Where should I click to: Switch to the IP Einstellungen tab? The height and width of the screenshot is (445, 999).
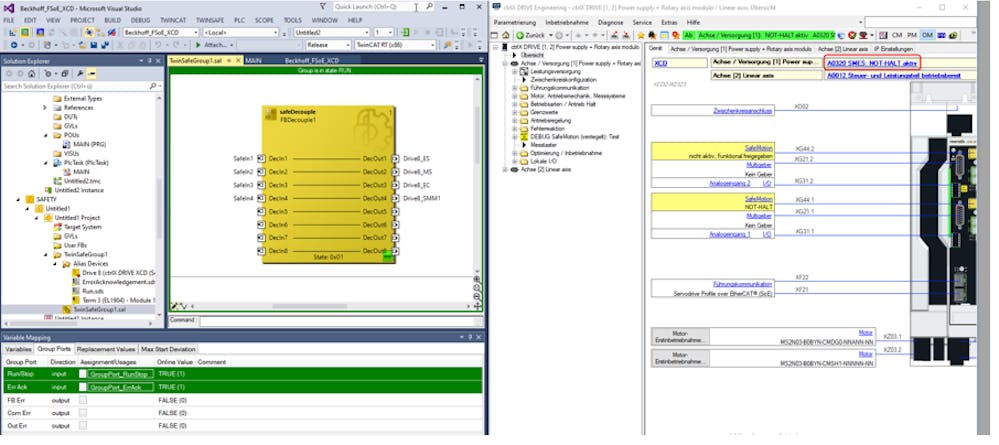[893, 48]
